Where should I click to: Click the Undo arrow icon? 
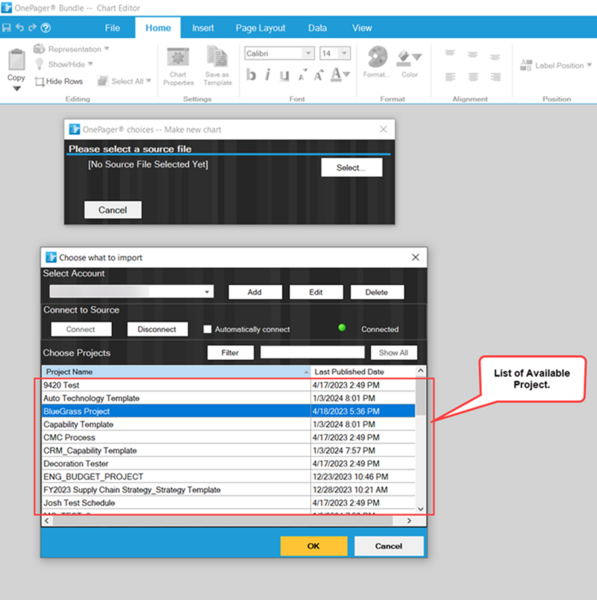(x=20, y=28)
